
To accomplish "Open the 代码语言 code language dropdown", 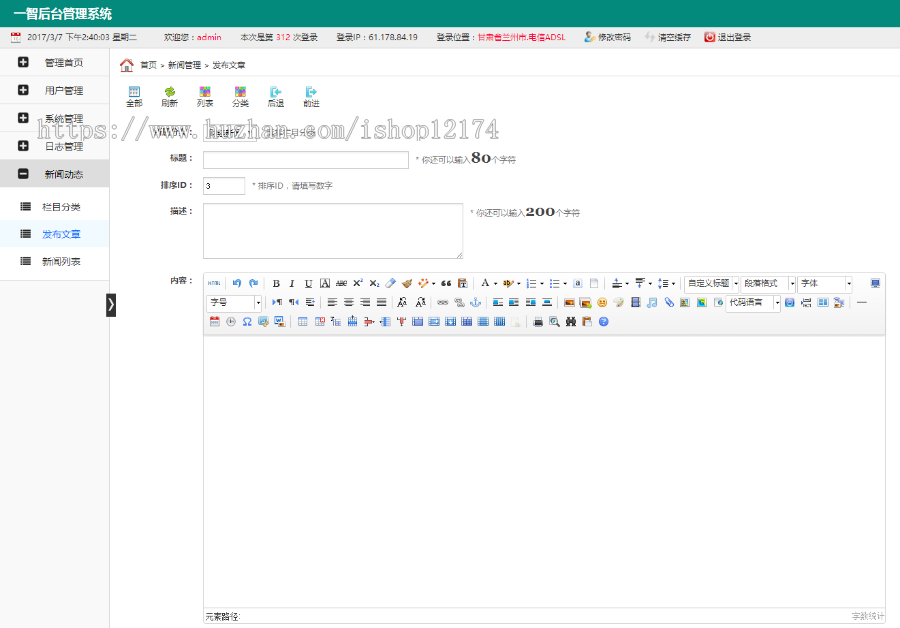I will pyautogui.click(x=752, y=302).
